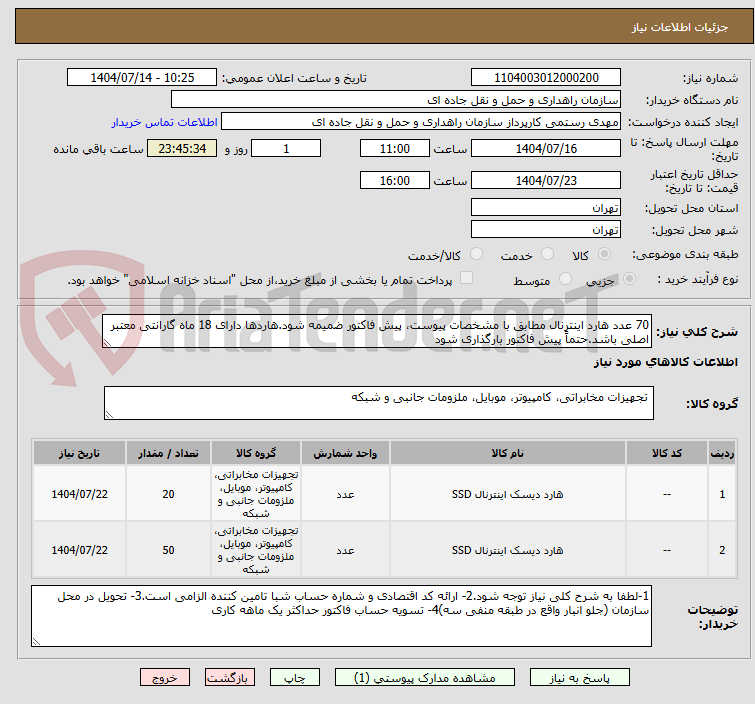Screen dimensions: 755x704
Task: Toggle the اسناد خزانه اسلامی payment checkbox
Action: (466, 280)
